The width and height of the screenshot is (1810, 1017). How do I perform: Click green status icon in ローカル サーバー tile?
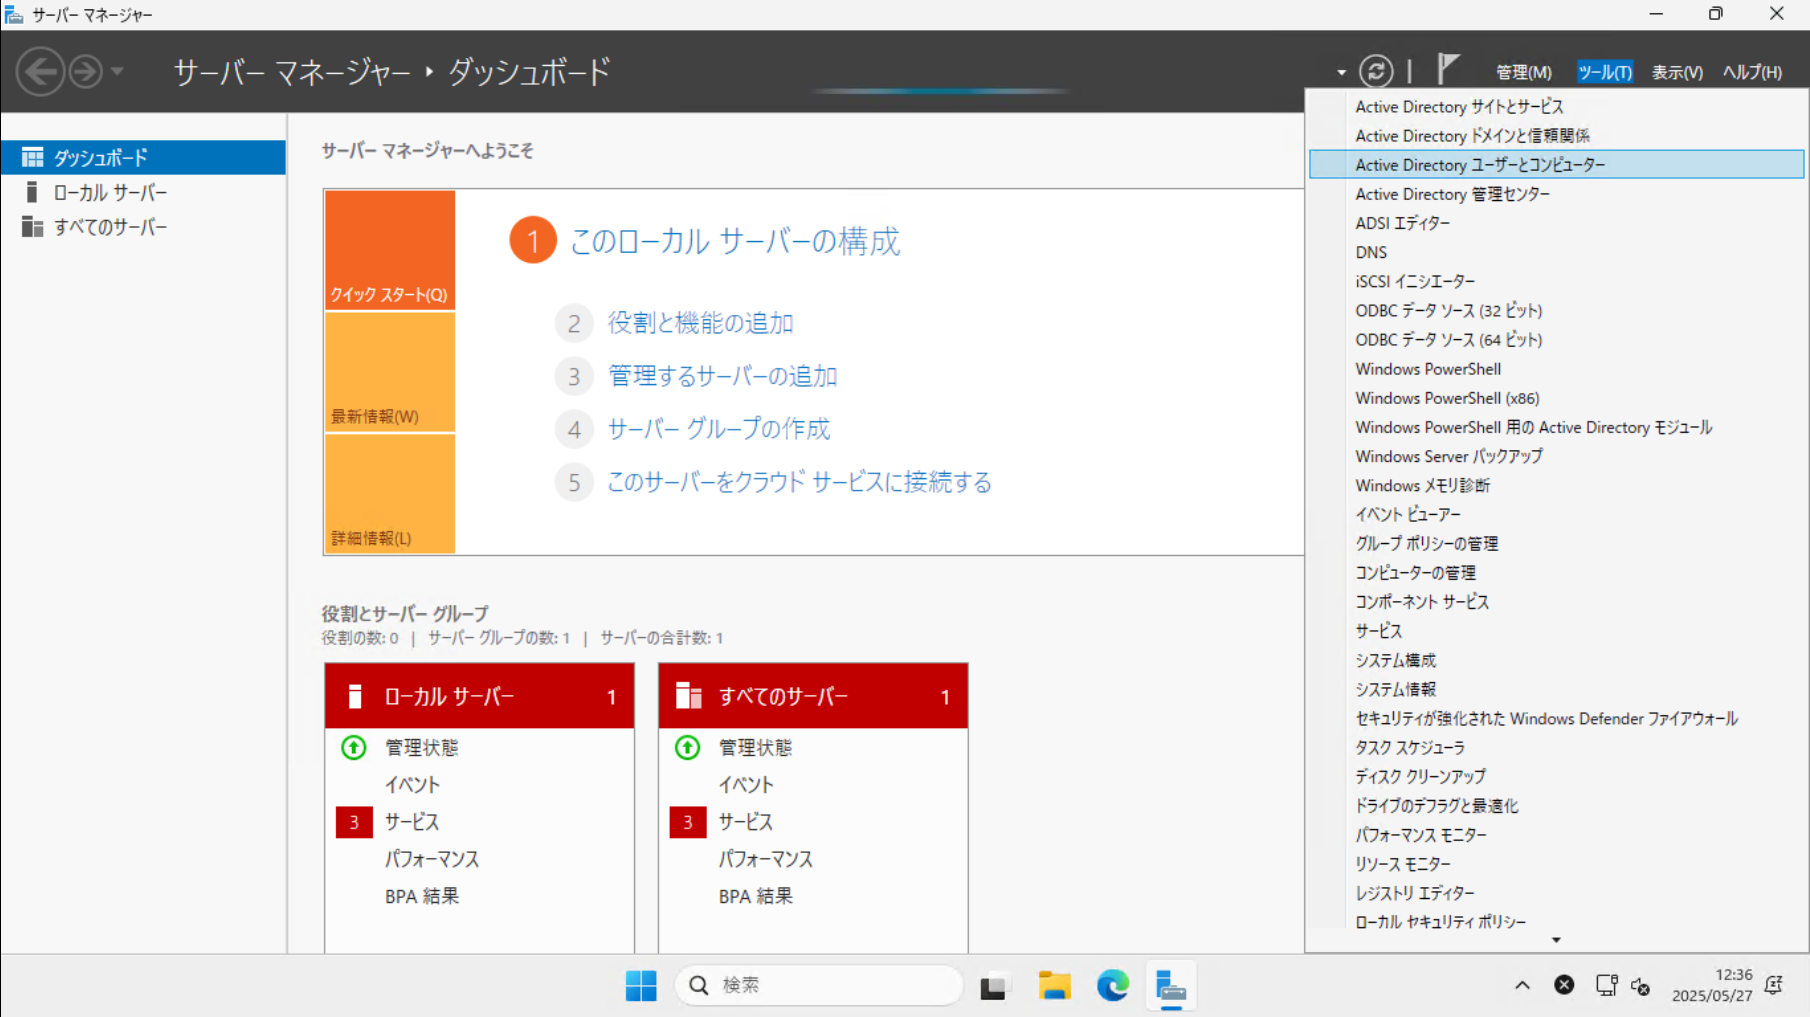tap(354, 747)
